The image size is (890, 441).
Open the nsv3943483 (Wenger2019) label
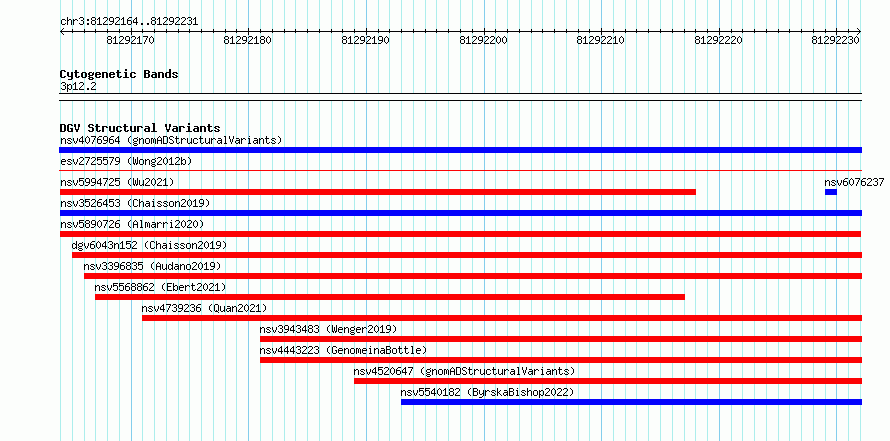[328, 329]
